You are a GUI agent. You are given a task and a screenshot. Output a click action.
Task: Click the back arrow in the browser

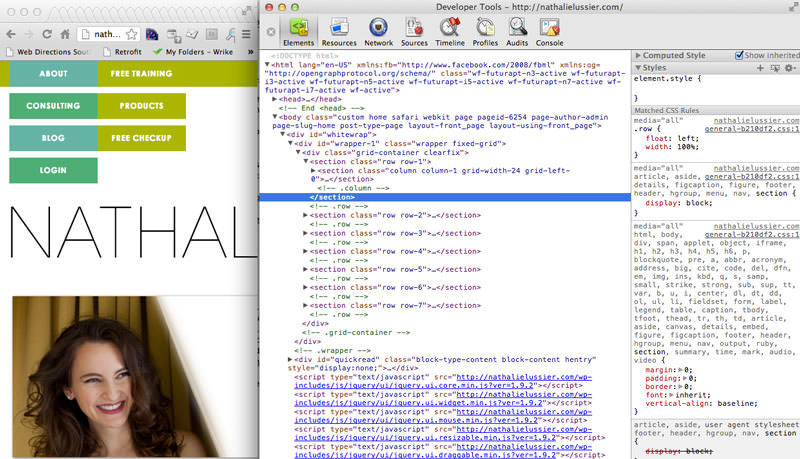coord(11,34)
